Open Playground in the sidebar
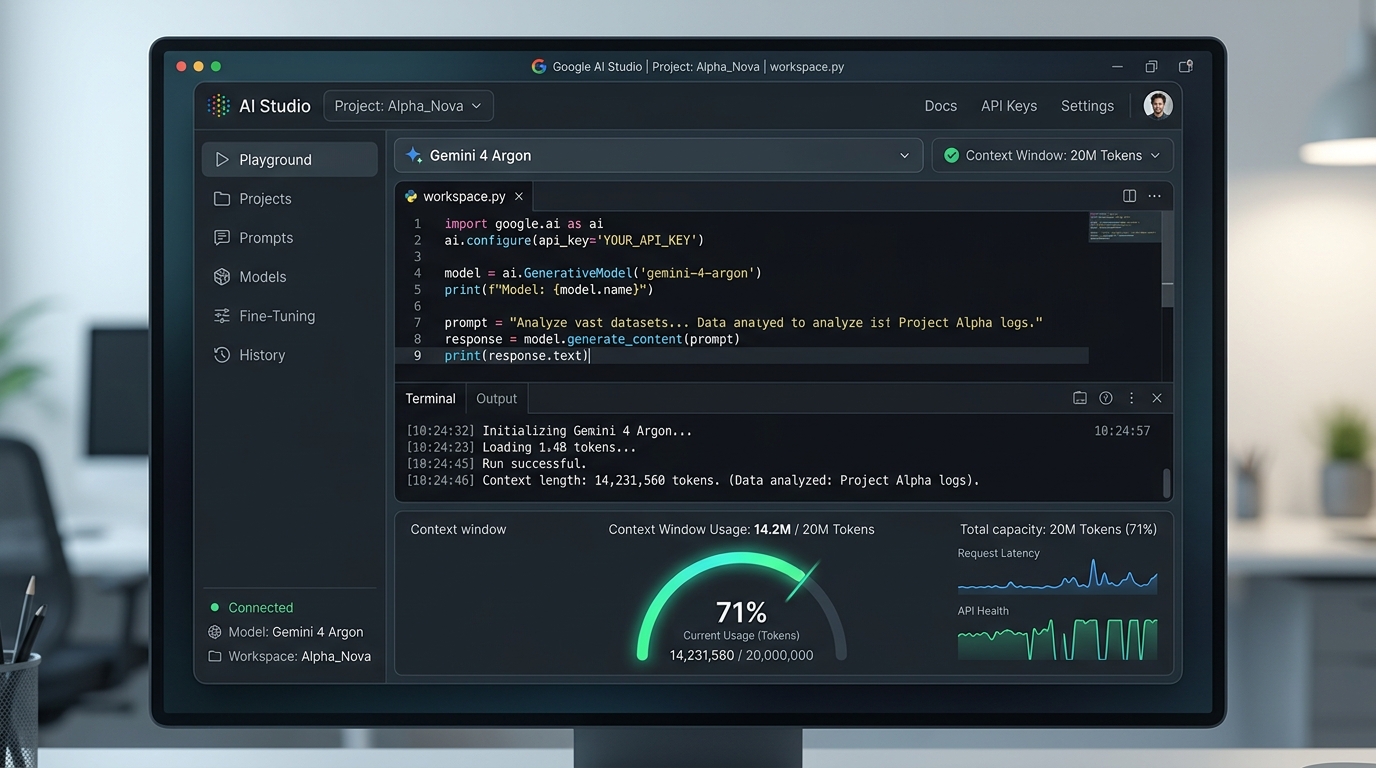 tap(290, 159)
